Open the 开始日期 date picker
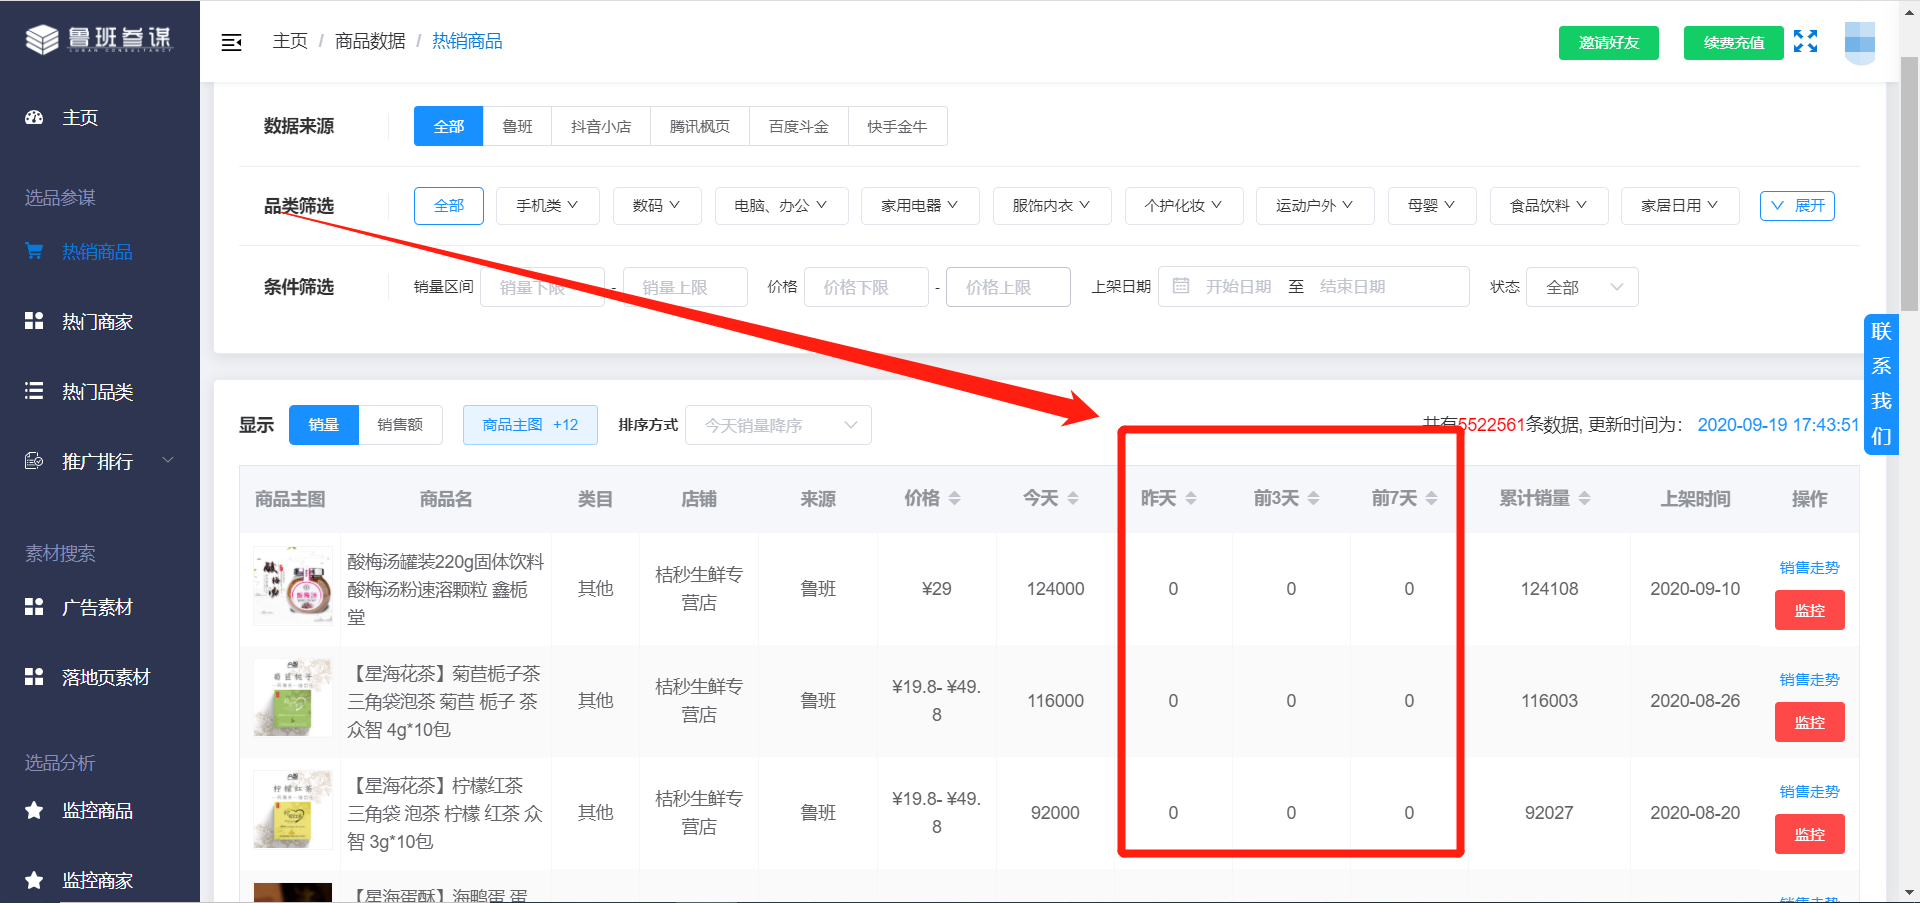Screen dimensions: 1920x903 pyautogui.click(x=1238, y=287)
